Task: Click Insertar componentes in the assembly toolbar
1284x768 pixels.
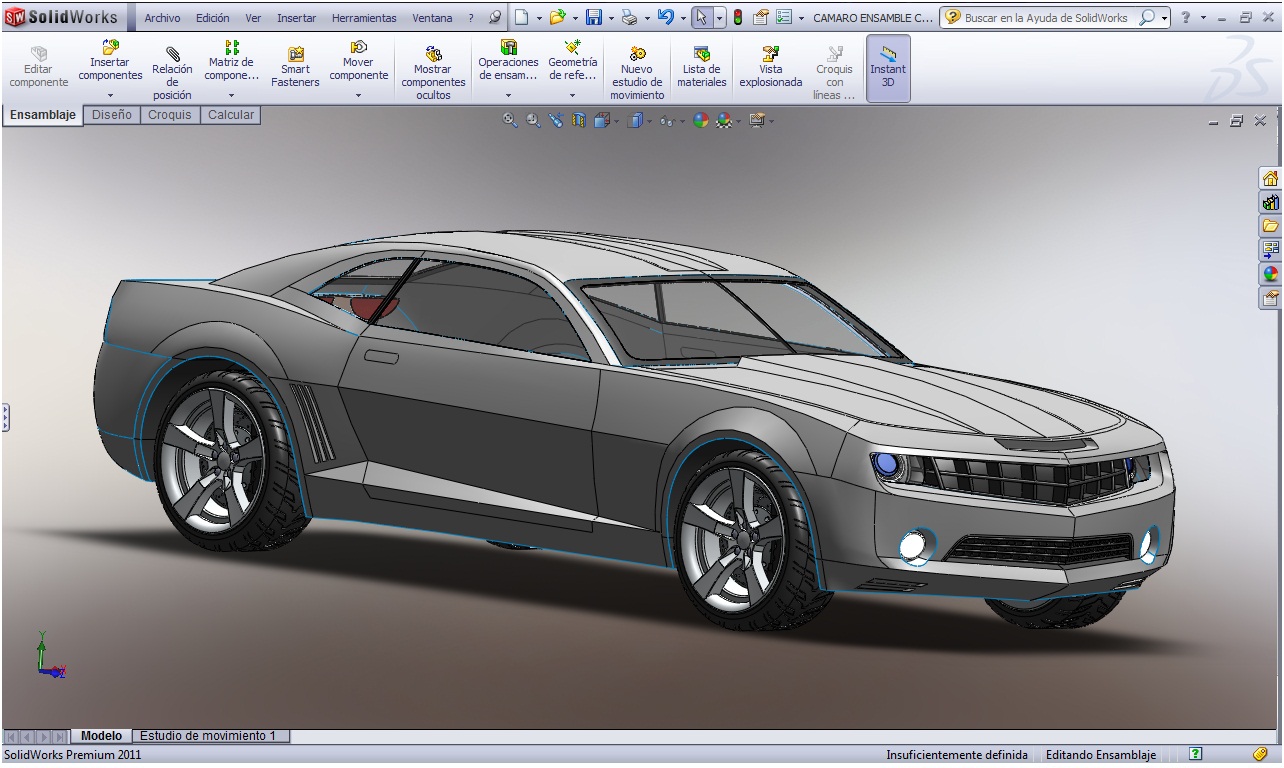Action: [110, 61]
